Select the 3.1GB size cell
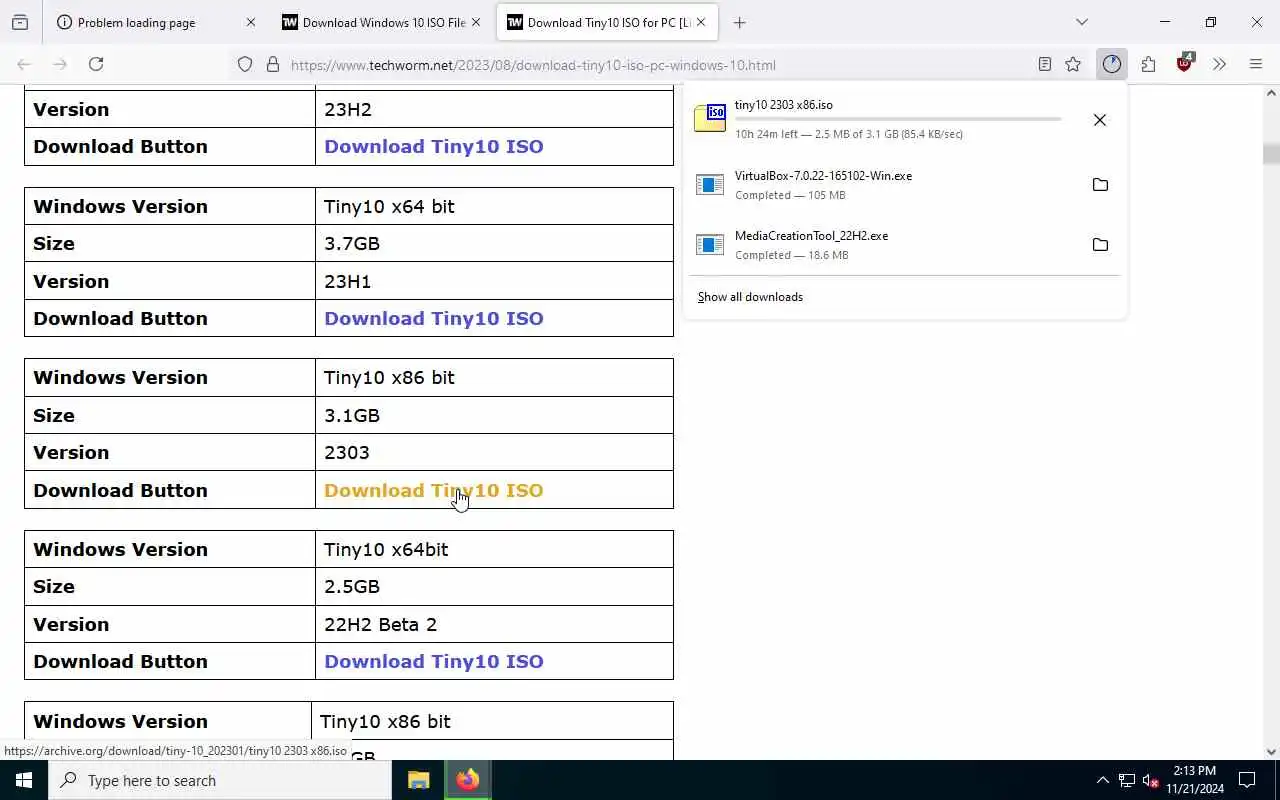1280x800 pixels. 494,415
